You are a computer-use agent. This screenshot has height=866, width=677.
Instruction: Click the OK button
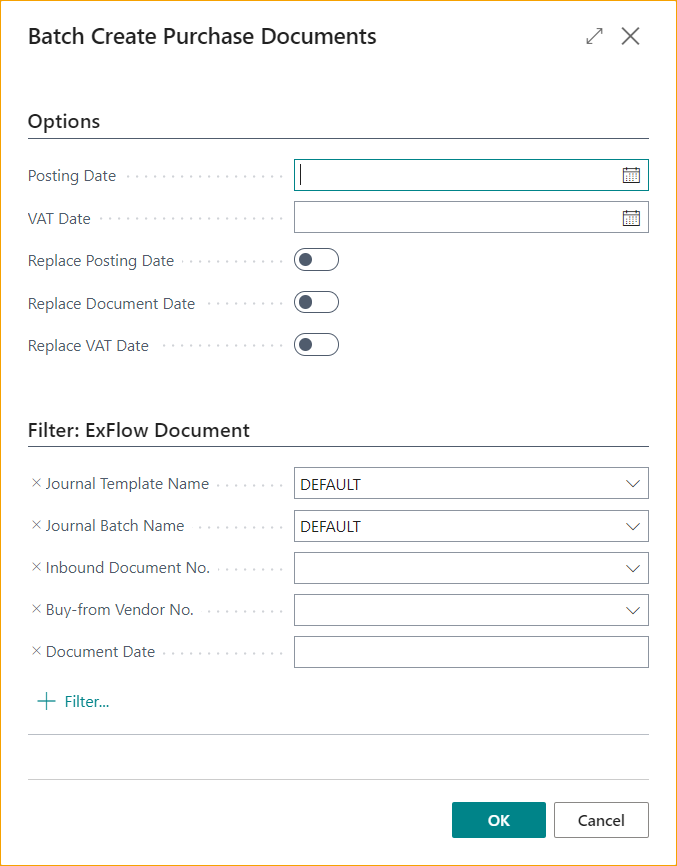click(x=499, y=820)
